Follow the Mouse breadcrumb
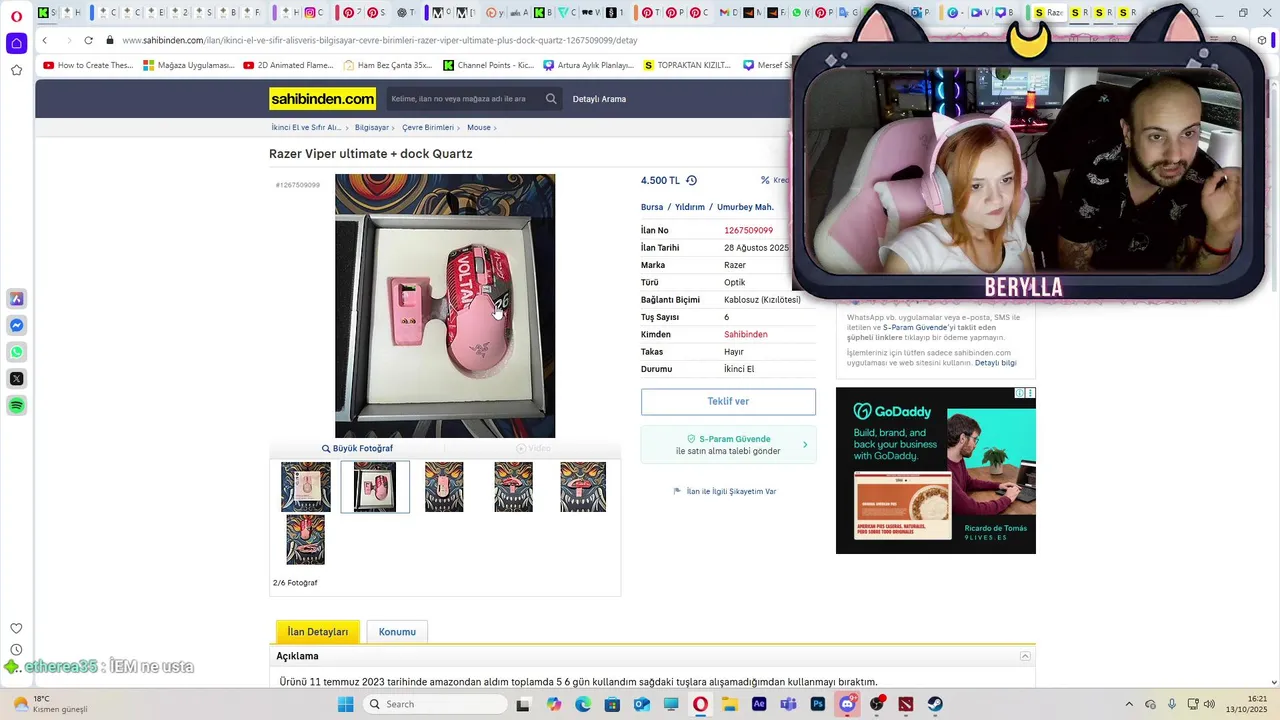This screenshot has width=1280, height=720. [x=479, y=128]
